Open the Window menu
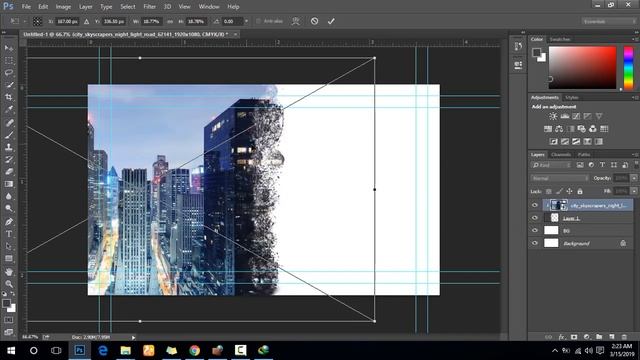The height and width of the screenshot is (360, 640). [209, 7]
